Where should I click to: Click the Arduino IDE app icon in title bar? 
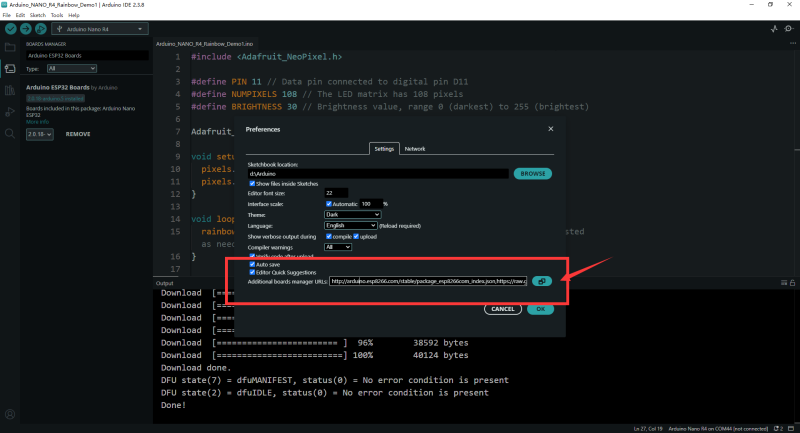[x=4, y=5]
